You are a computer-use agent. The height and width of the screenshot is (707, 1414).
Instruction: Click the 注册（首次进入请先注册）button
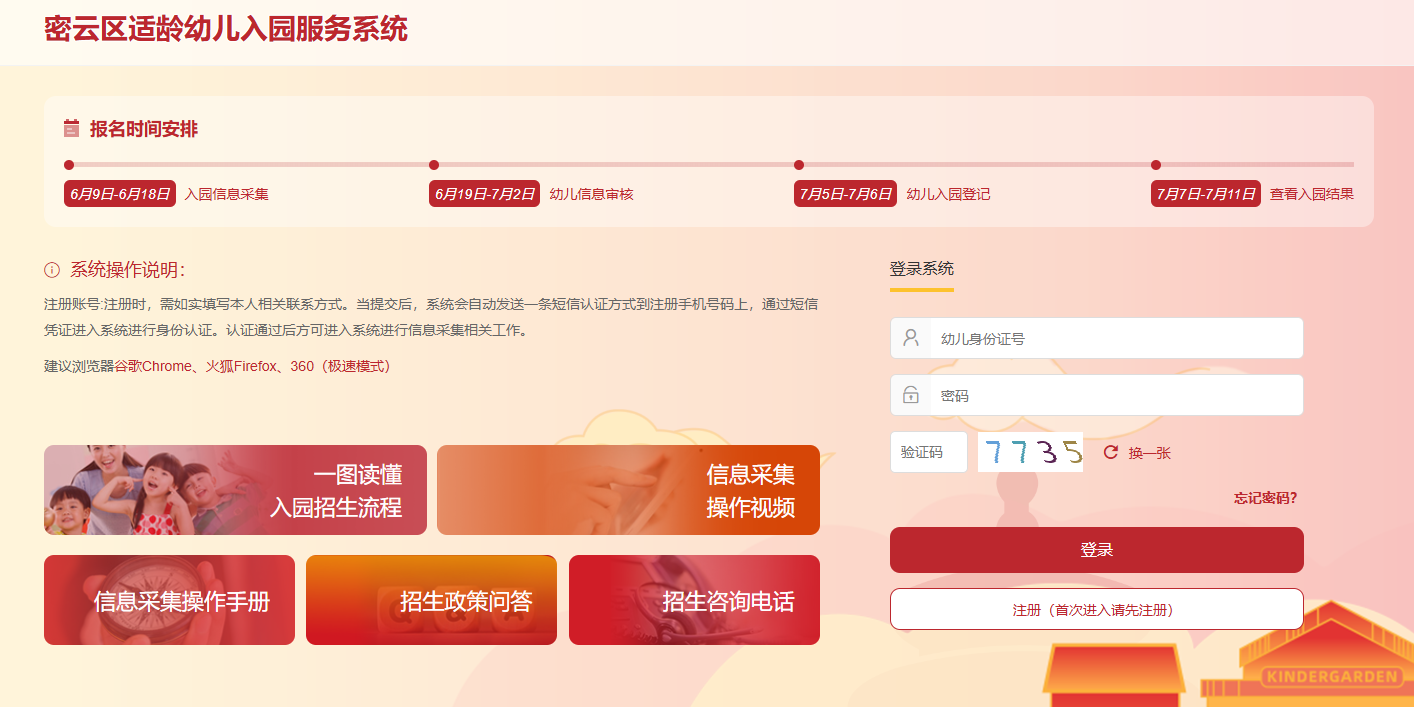1097,609
